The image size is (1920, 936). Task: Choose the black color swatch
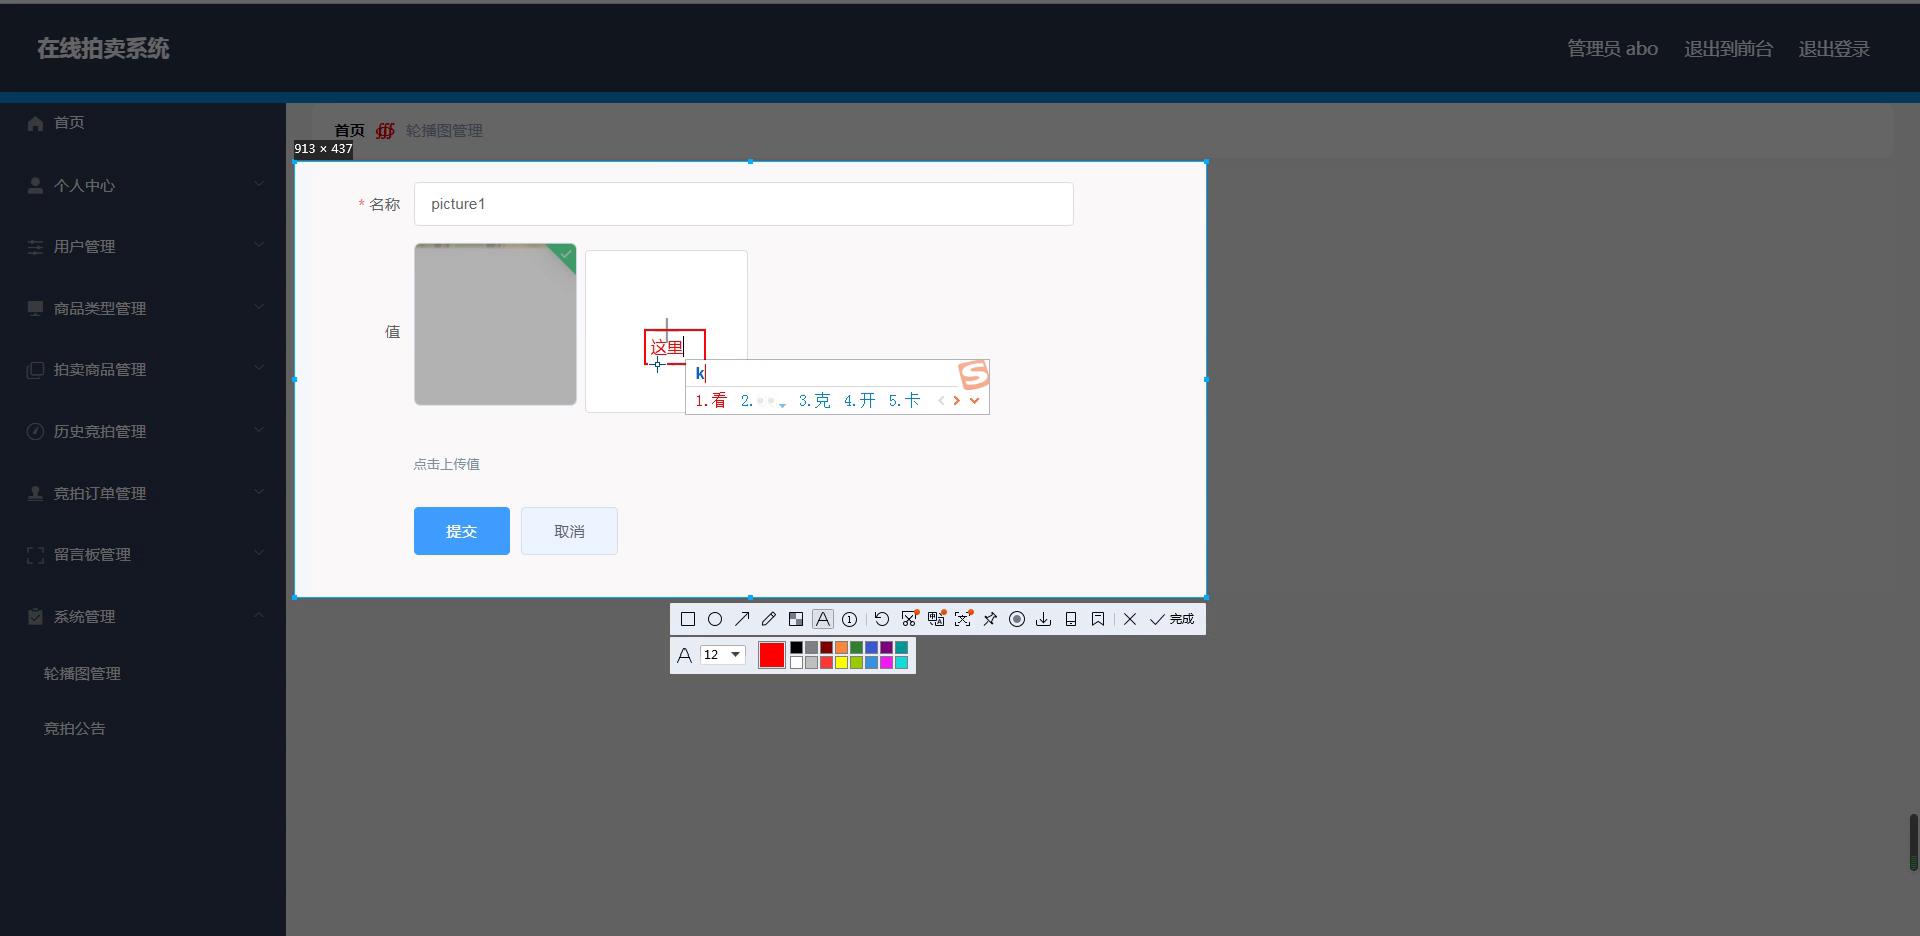click(x=796, y=648)
